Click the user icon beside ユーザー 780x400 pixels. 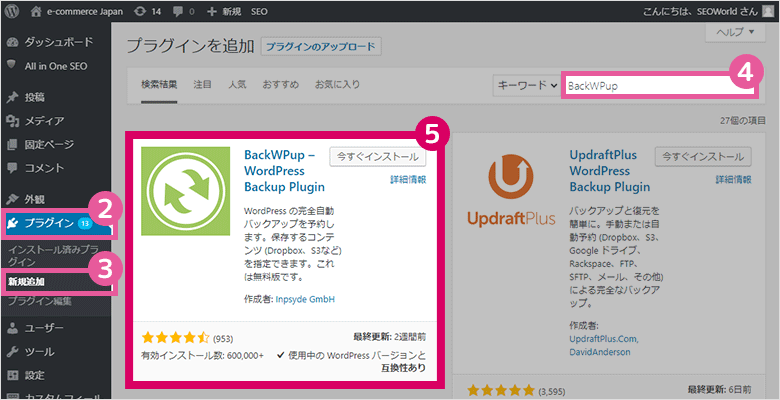pos(13,328)
